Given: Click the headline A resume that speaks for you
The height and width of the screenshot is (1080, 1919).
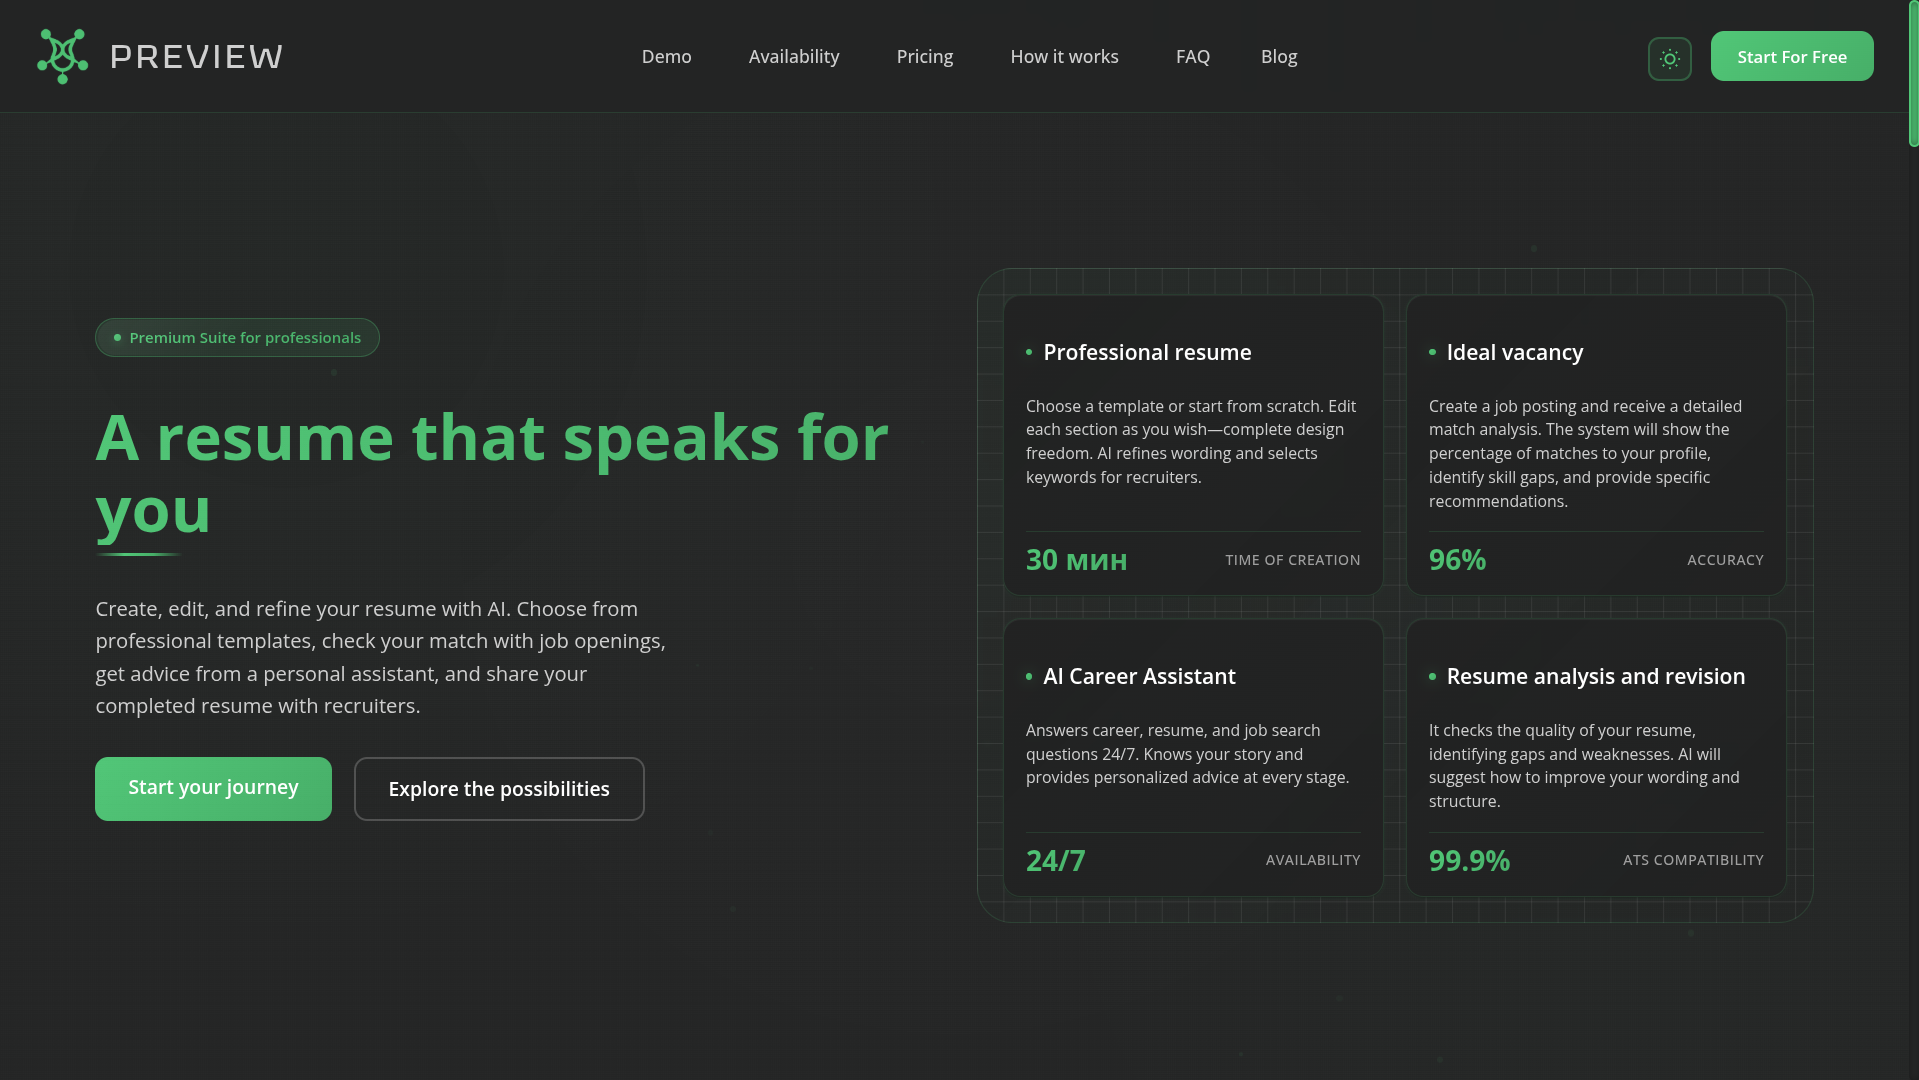Looking at the screenshot, I should coord(492,474).
